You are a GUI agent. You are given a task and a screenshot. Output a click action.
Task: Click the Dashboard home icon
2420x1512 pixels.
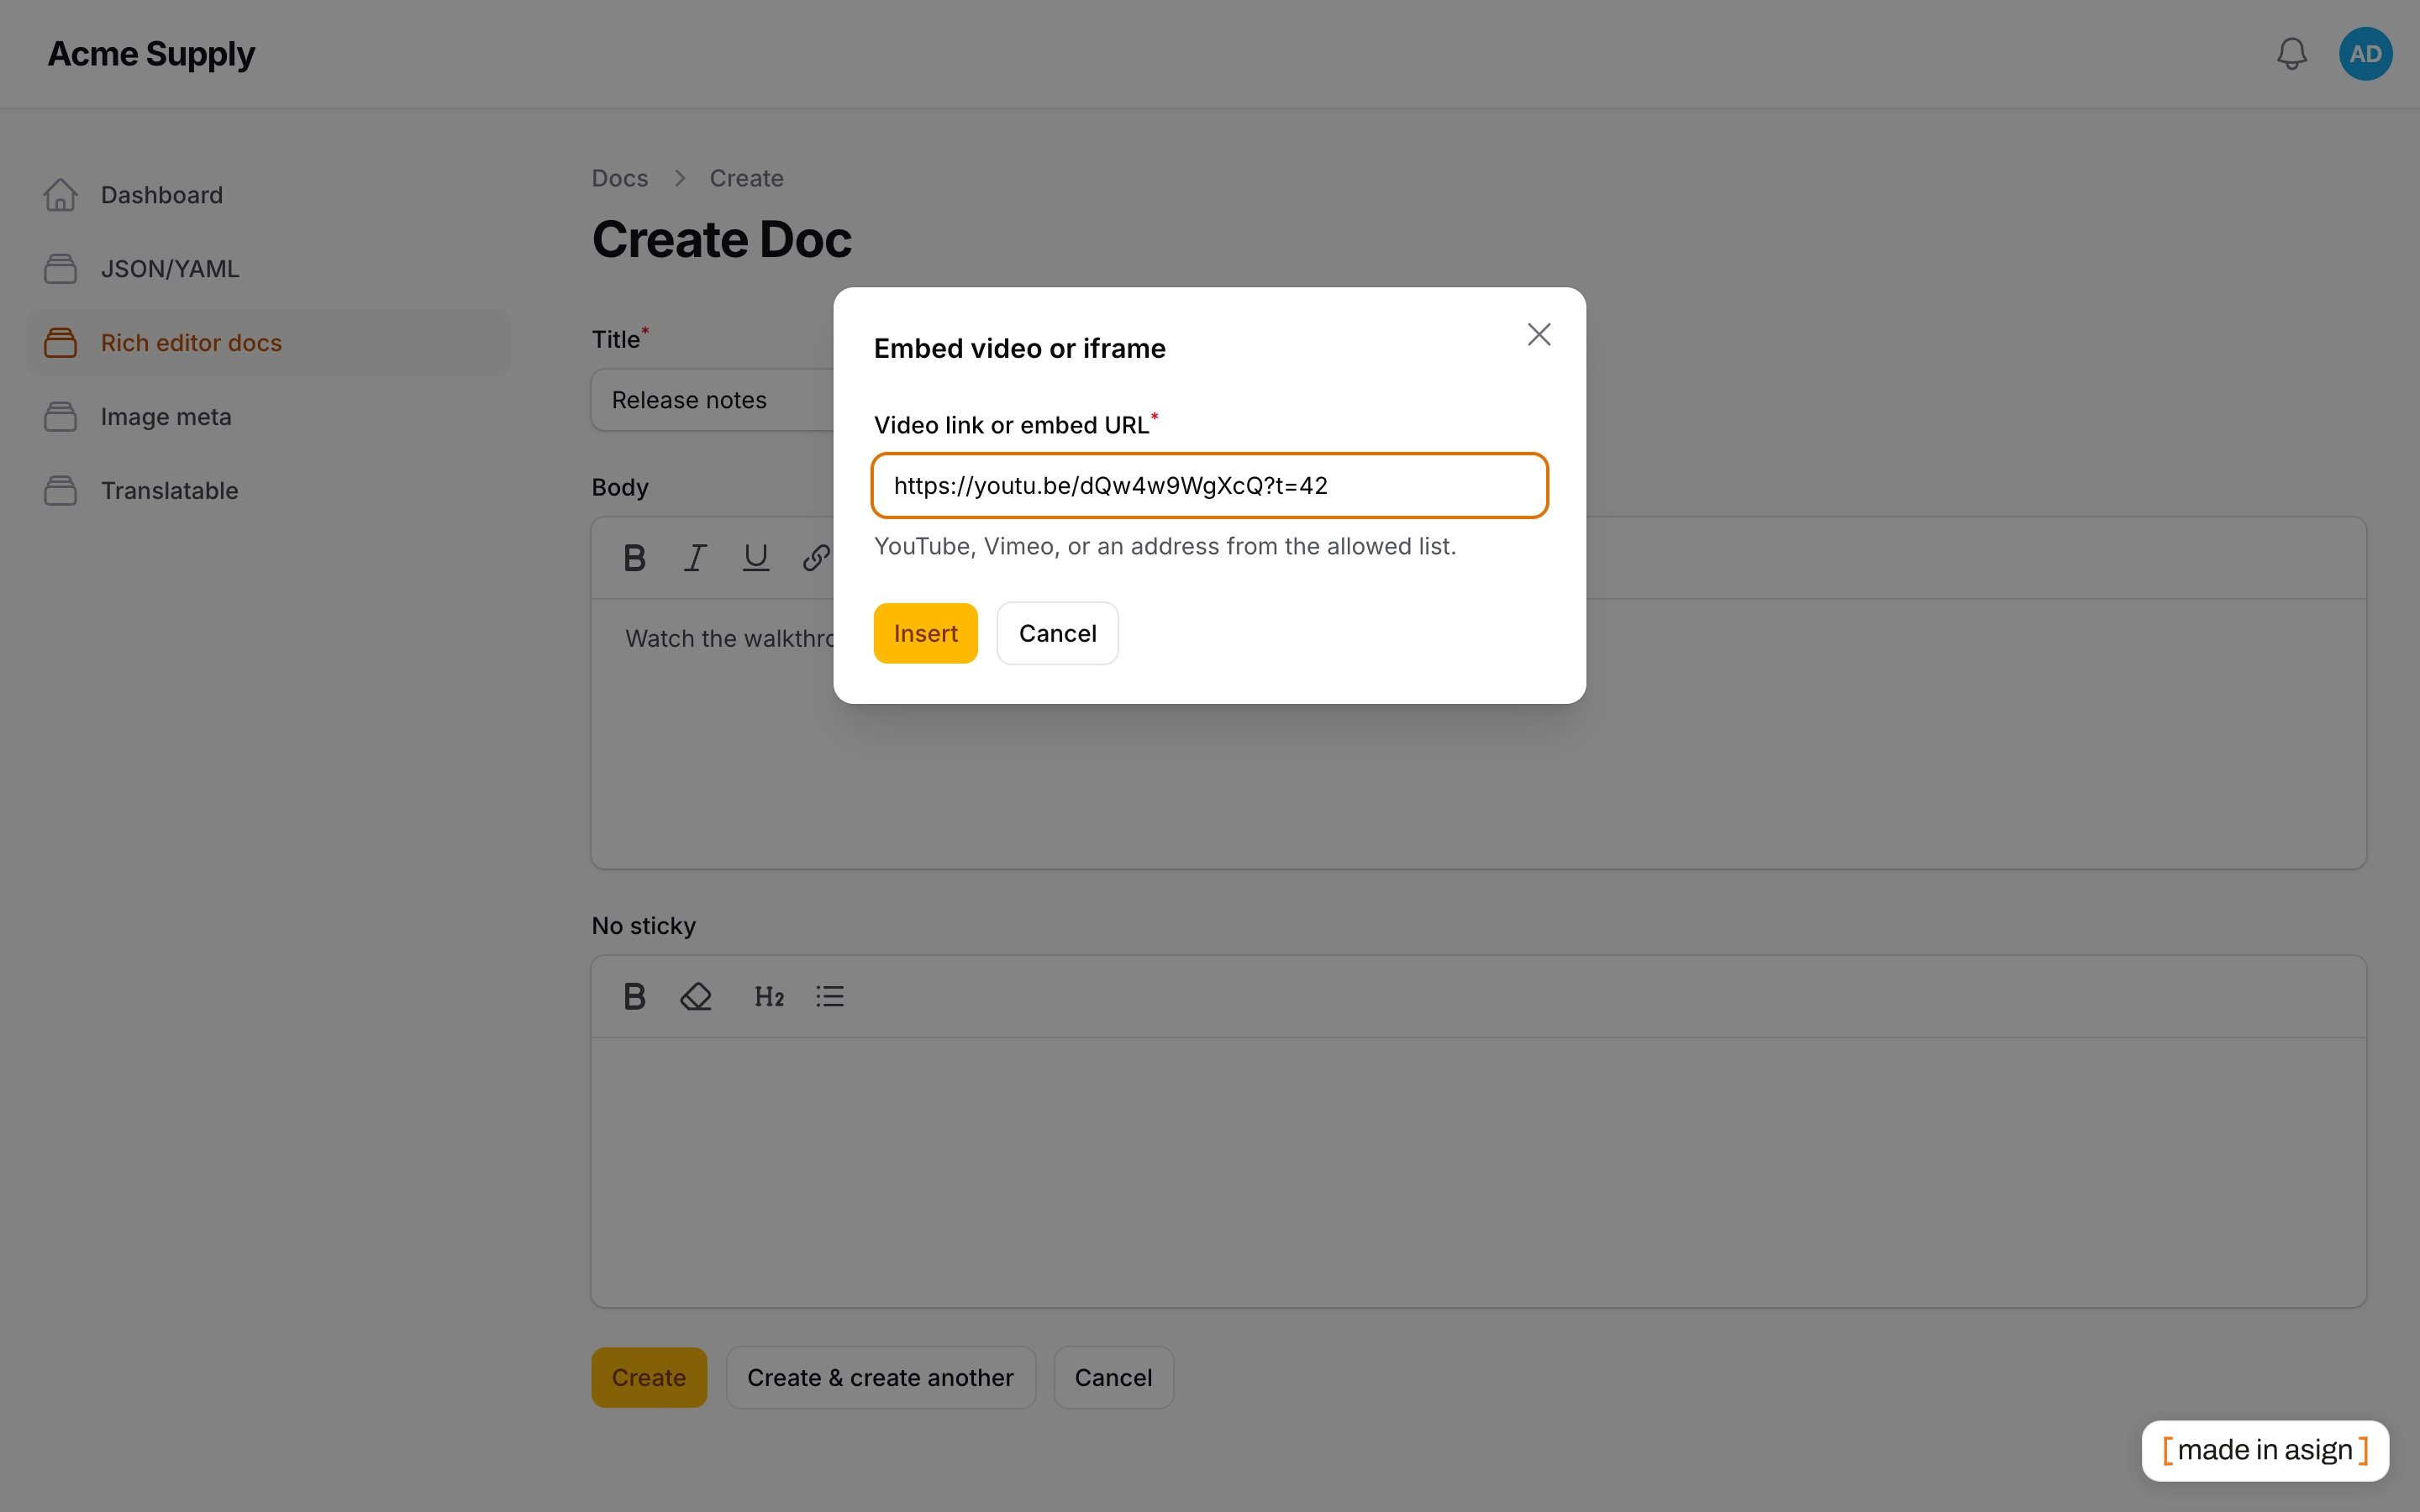pos(60,195)
